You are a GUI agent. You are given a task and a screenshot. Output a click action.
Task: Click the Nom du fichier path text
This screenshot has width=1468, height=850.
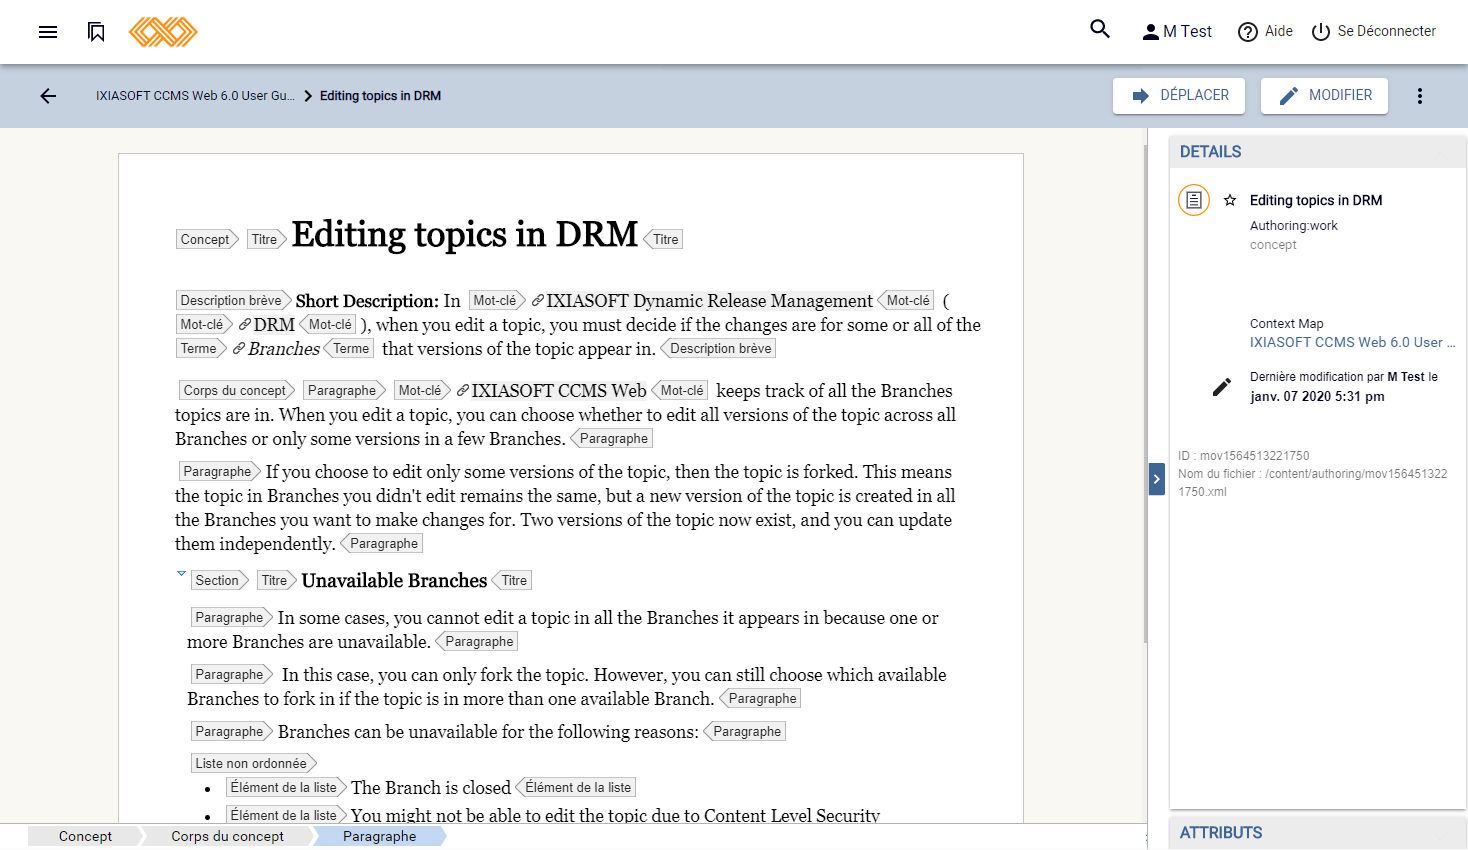click(1313, 483)
